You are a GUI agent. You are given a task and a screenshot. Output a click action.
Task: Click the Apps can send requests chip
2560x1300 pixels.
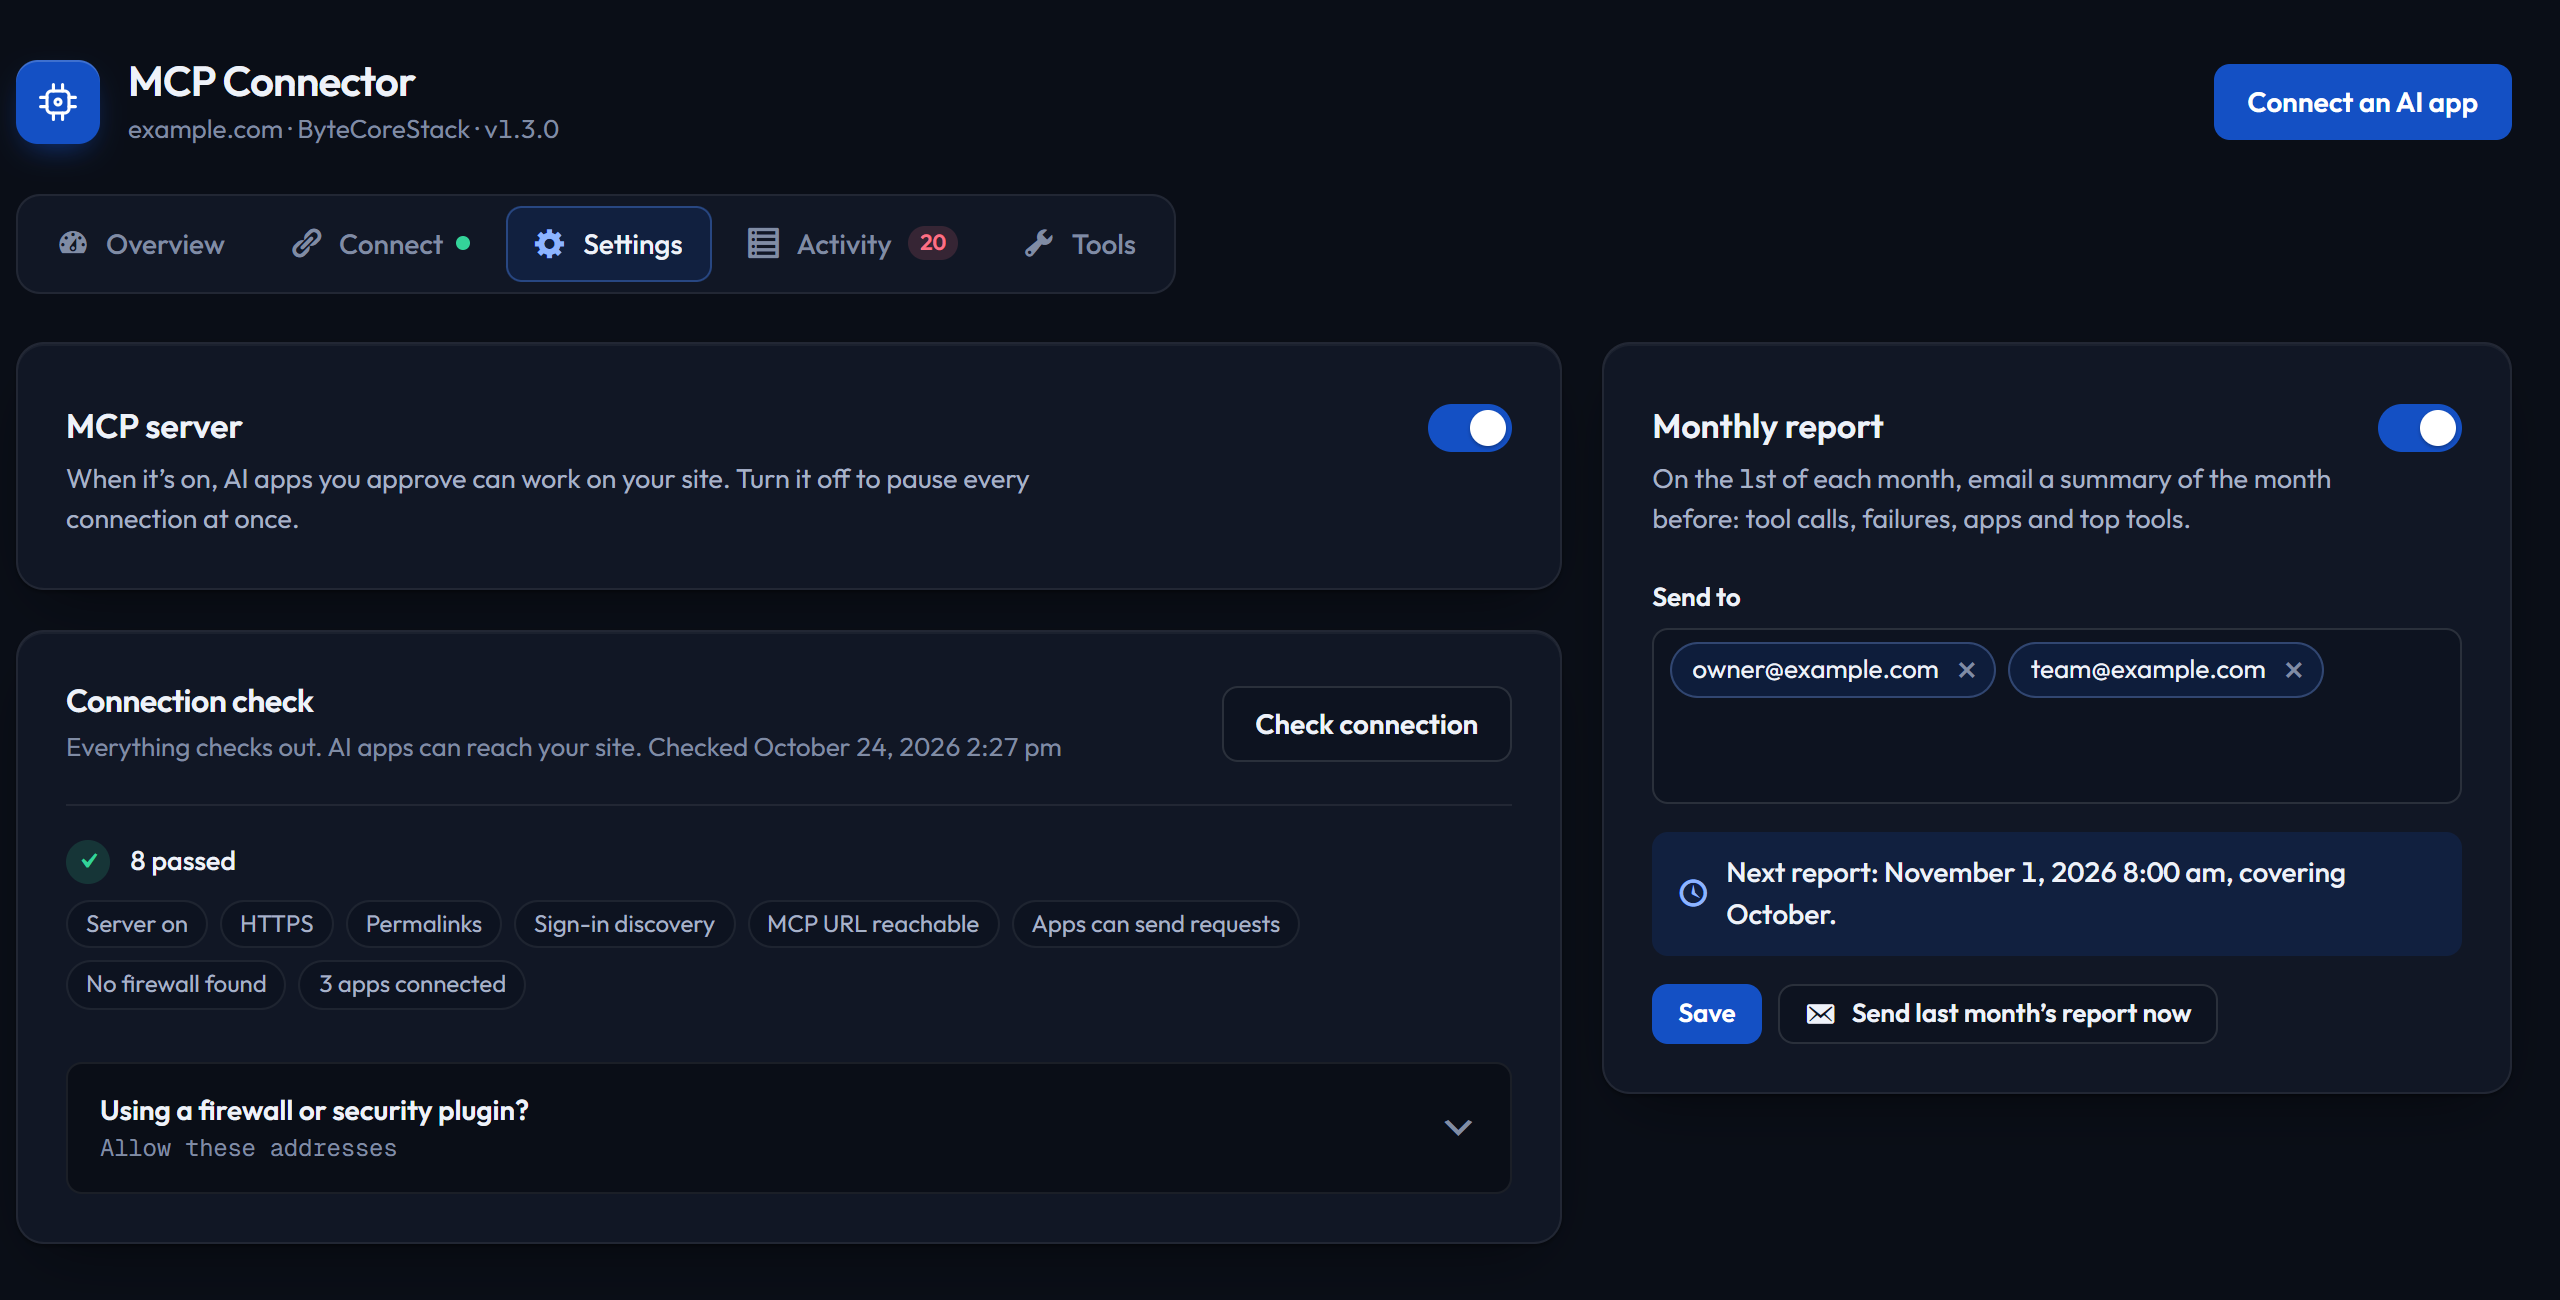(1156, 924)
